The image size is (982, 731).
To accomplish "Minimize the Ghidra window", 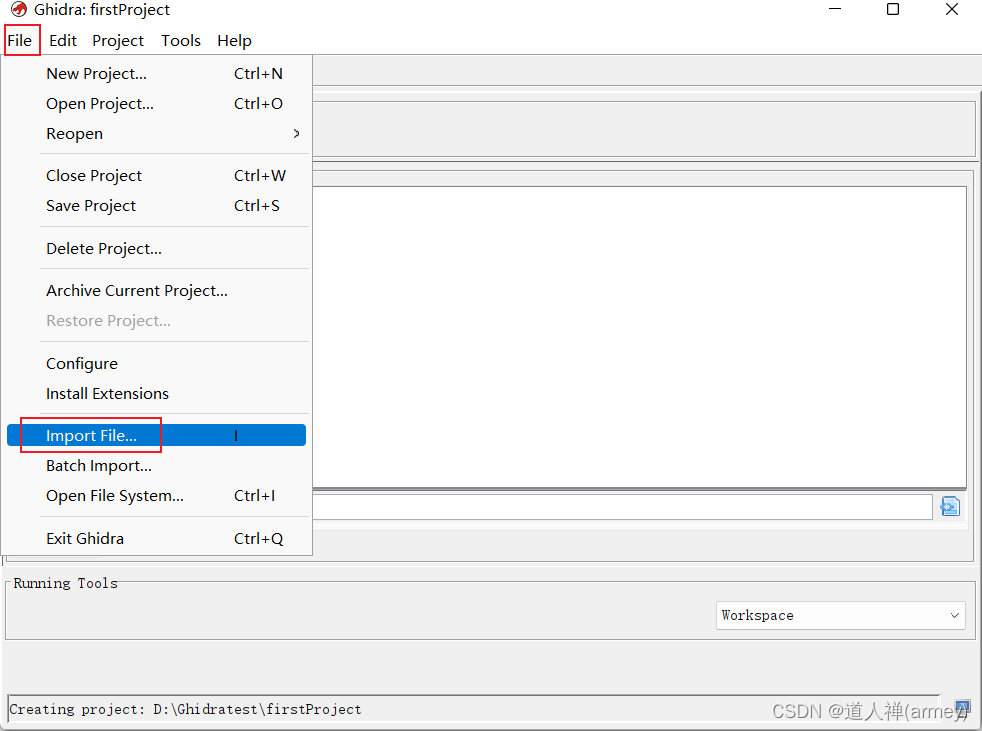I will [835, 9].
